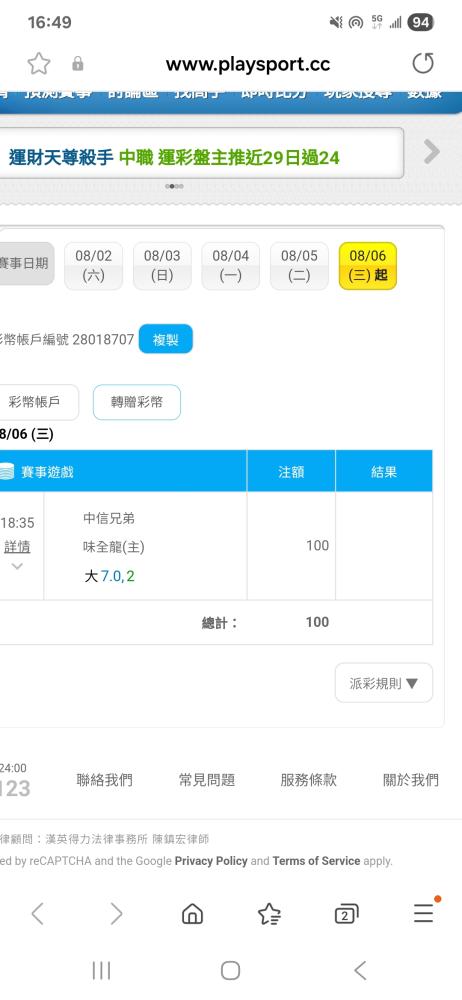Open the browser hamburger menu
462x1000 pixels.
point(424,913)
